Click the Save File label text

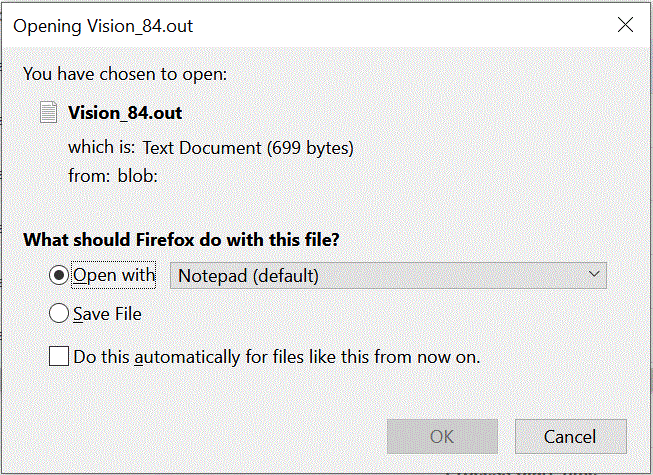click(107, 314)
